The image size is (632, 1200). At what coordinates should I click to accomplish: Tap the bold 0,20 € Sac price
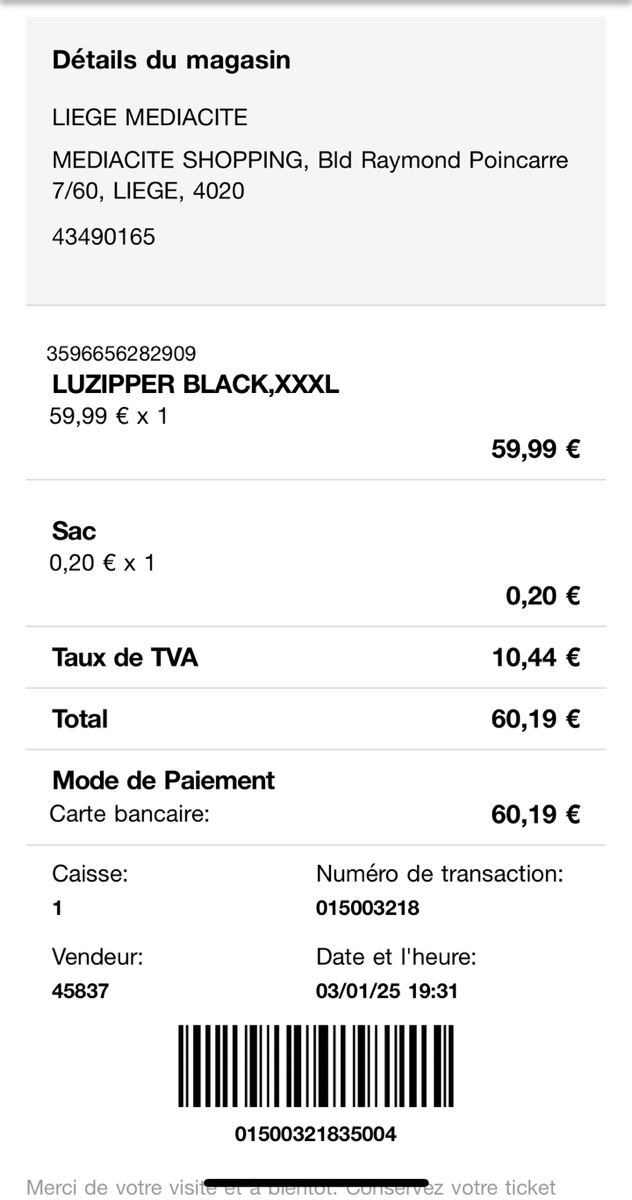pyautogui.click(x=543, y=597)
